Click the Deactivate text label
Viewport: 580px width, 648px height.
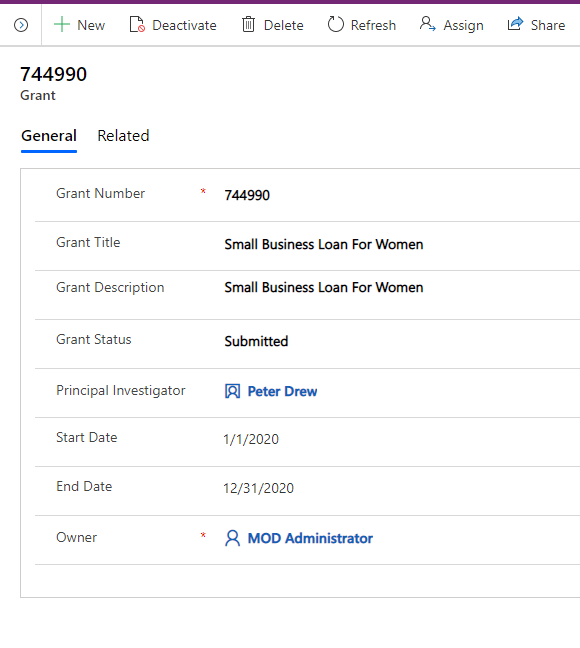tap(184, 25)
